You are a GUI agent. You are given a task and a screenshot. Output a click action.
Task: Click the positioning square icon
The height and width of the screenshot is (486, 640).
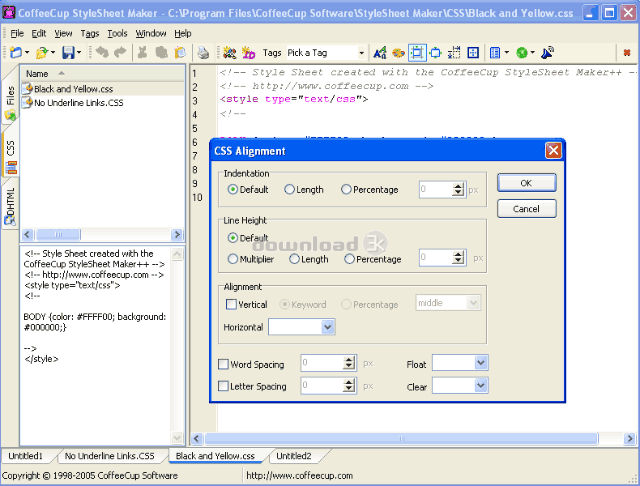point(473,53)
